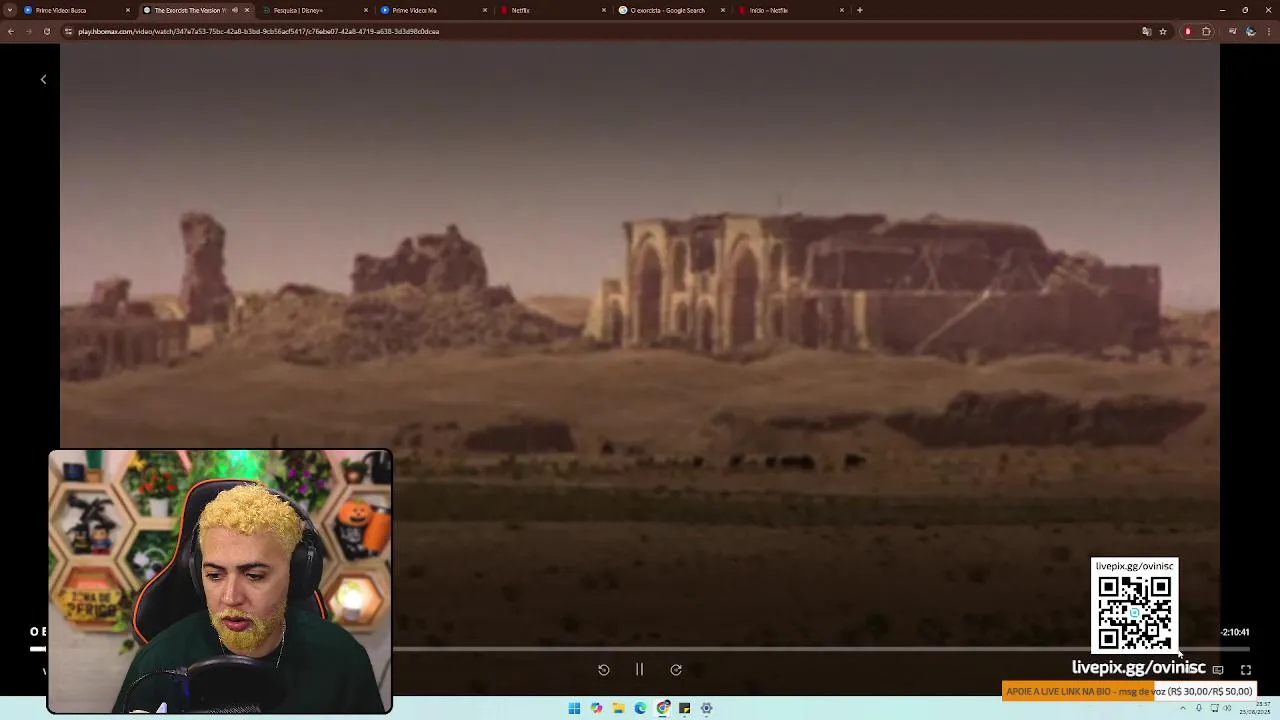The height and width of the screenshot is (720, 1280).
Task: Open File Explorer from the taskbar
Action: pos(619,708)
